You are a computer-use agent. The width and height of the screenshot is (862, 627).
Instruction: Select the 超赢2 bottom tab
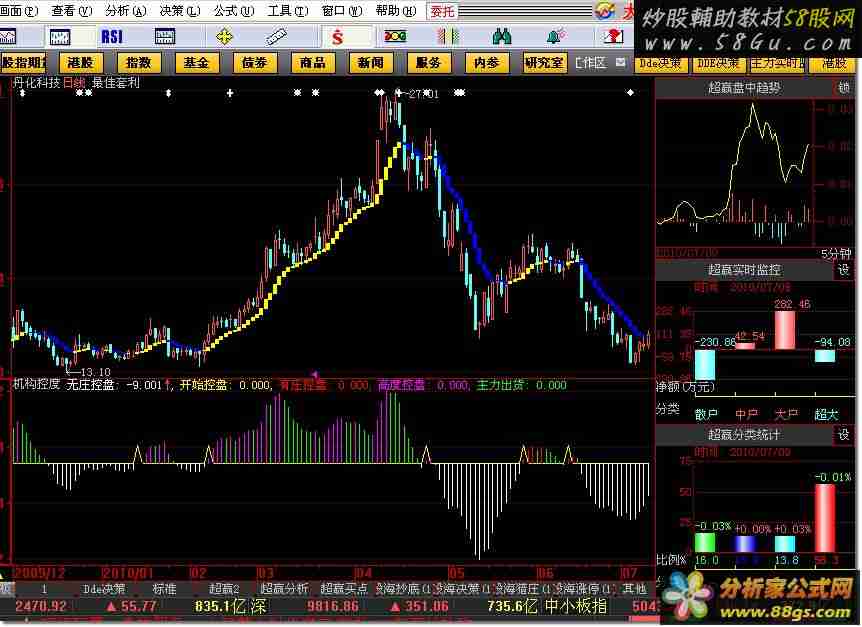click(x=224, y=589)
